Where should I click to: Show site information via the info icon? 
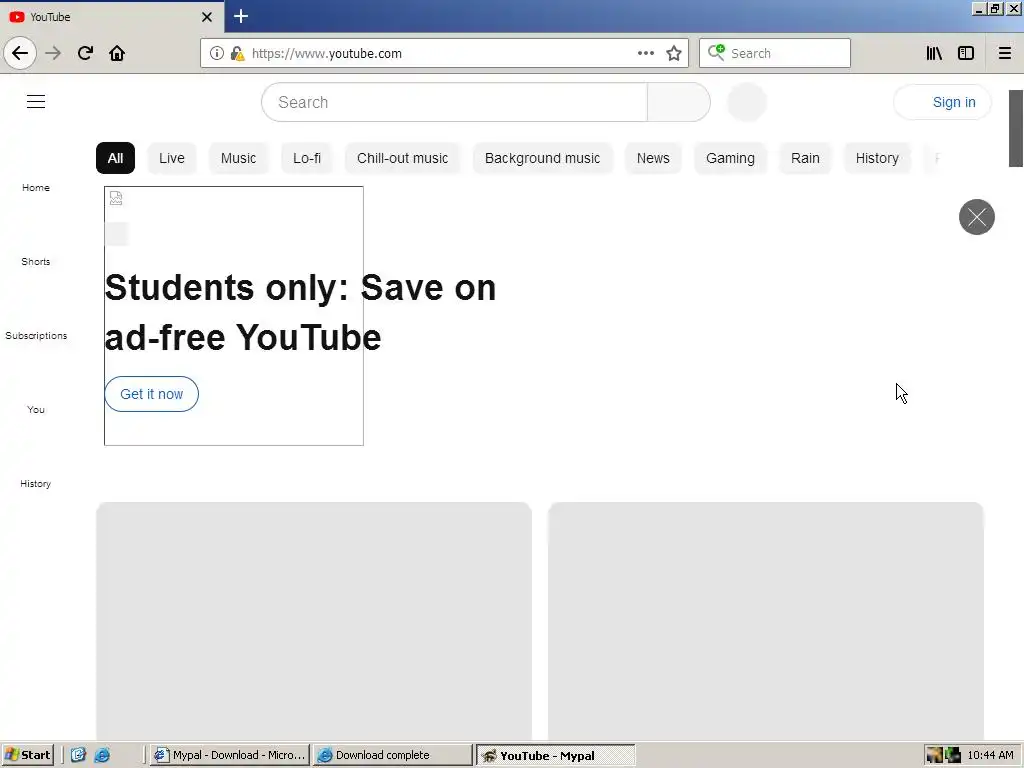[217, 53]
